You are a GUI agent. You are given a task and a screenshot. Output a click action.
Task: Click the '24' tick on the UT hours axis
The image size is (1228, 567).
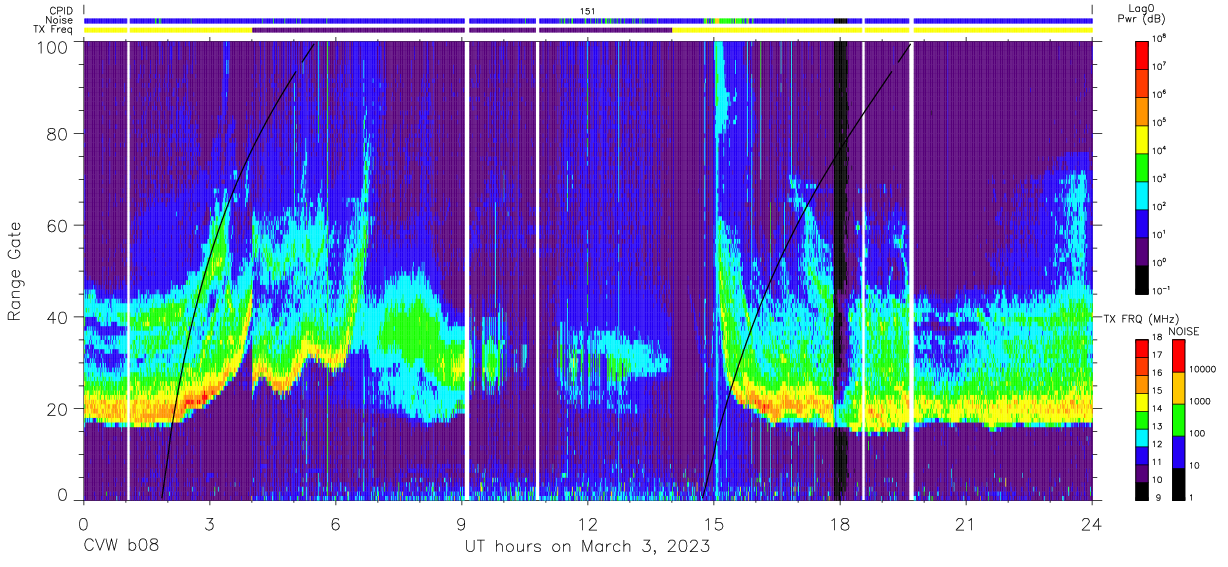(1092, 524)
